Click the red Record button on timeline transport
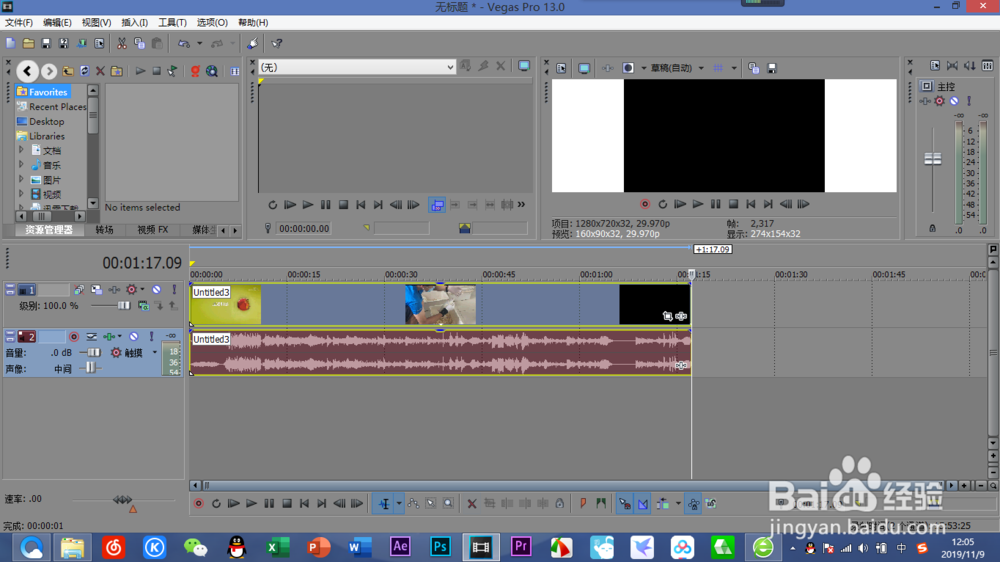1000x562 pixels. pyautogui.click(x=198, y=503)
